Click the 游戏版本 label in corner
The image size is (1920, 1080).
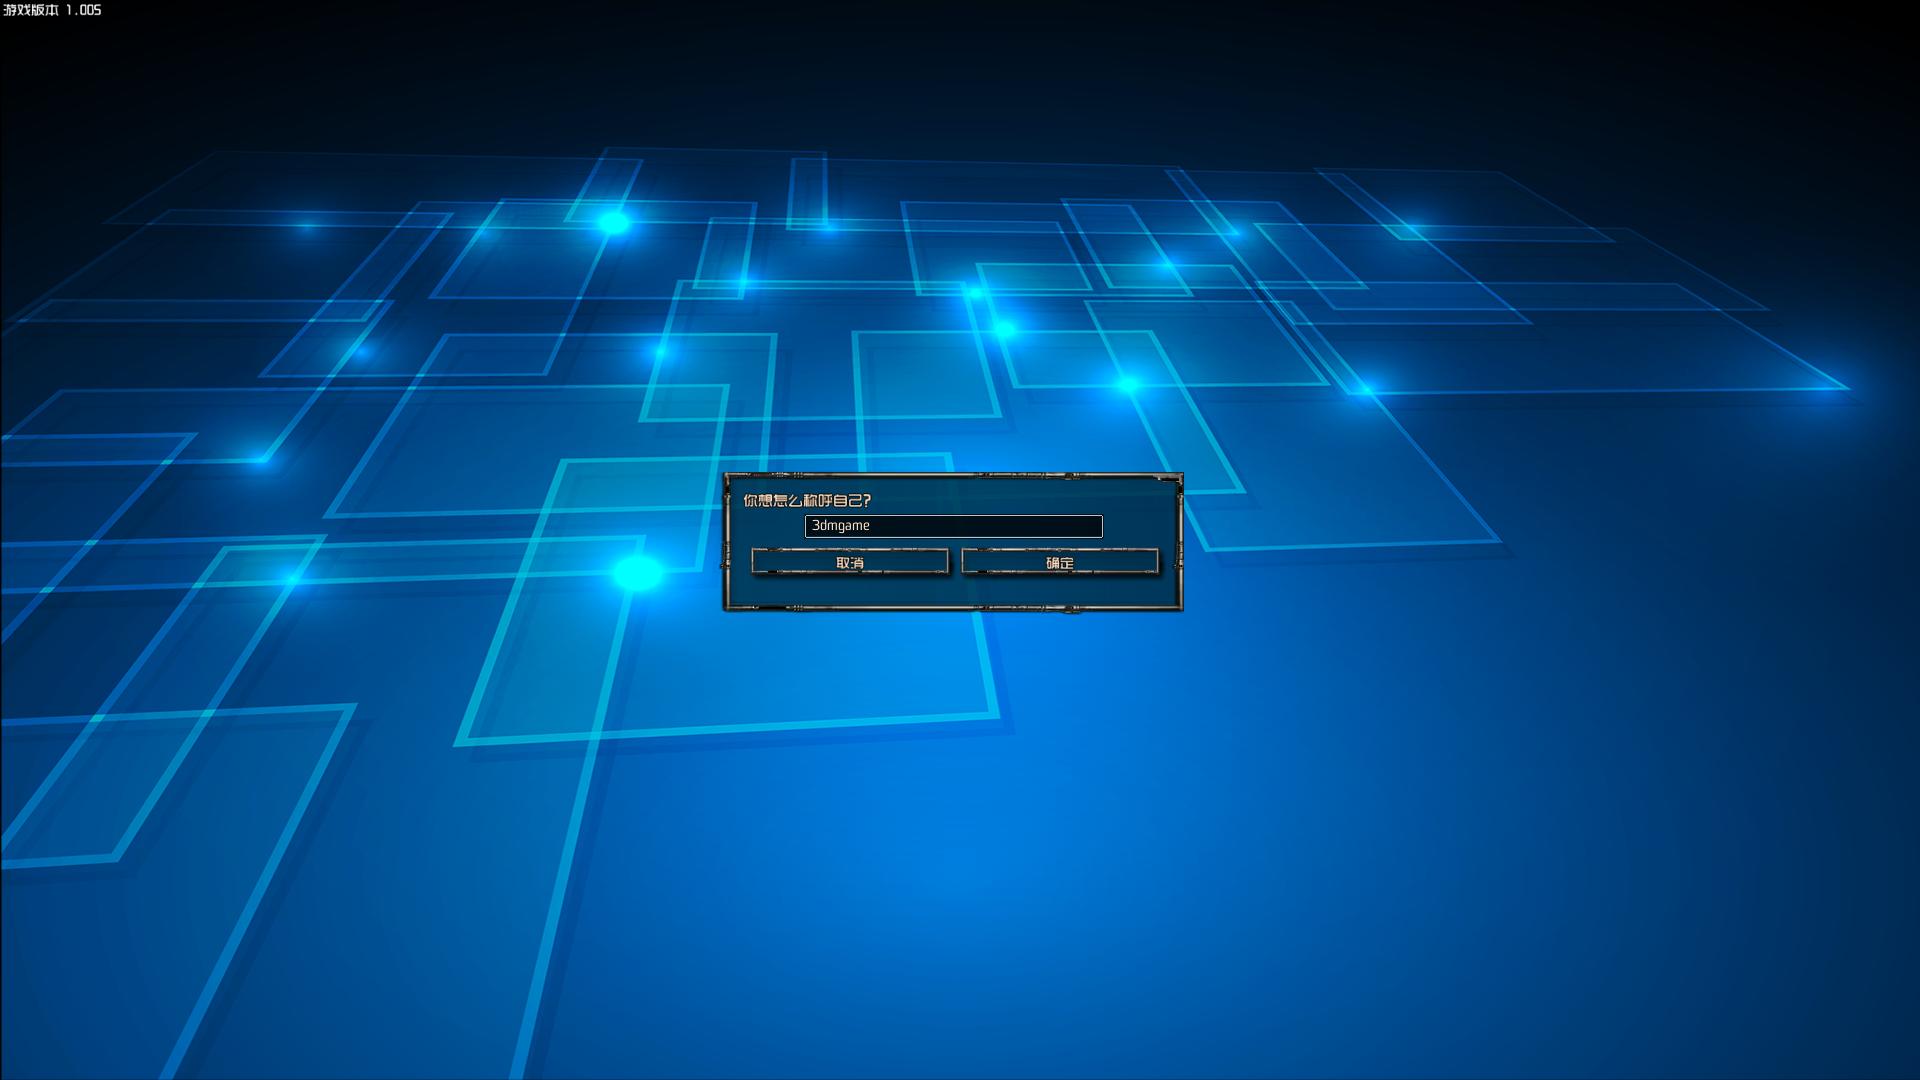(31, 10)
